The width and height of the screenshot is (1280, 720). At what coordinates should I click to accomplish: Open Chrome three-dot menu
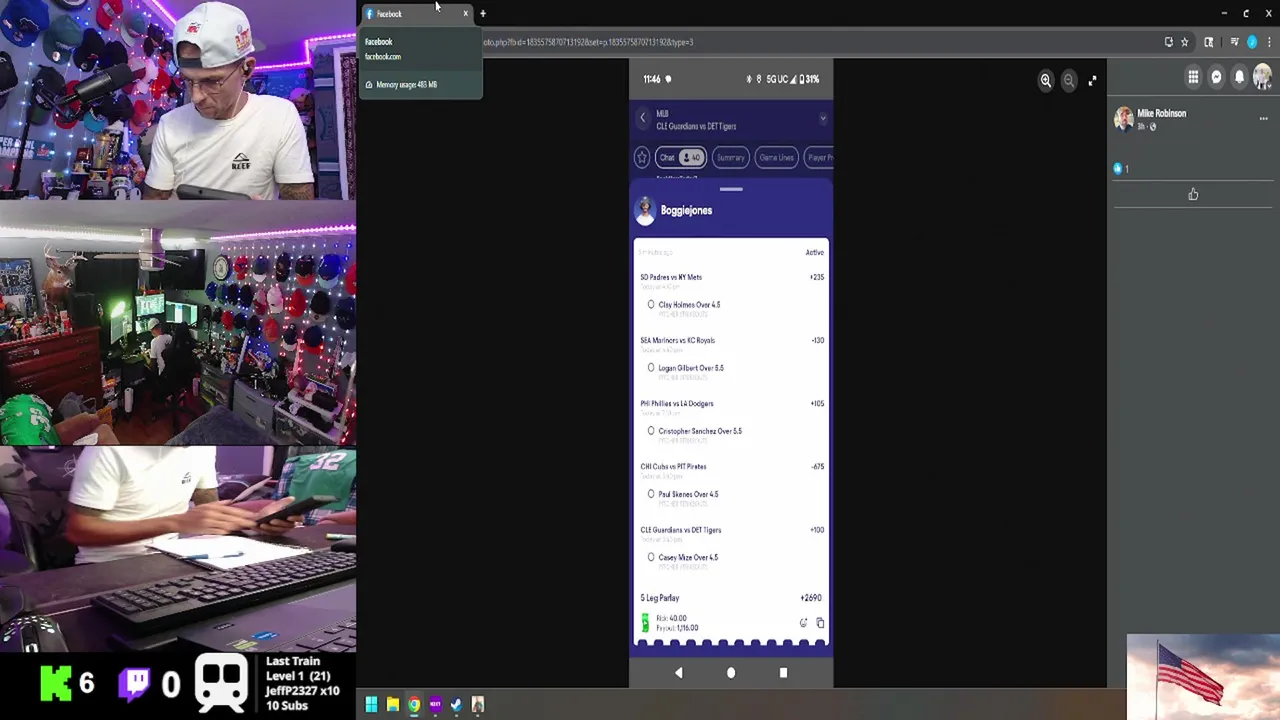tap(1269, 42)
